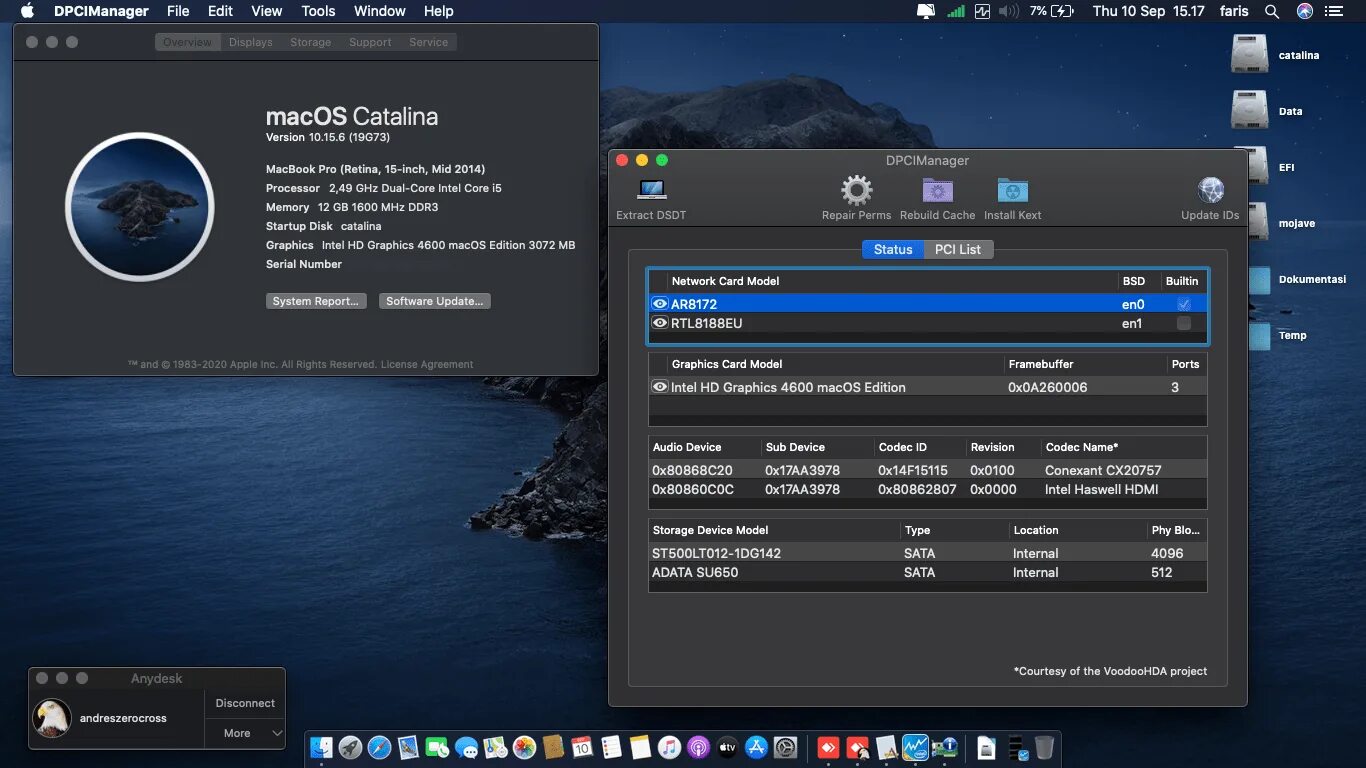Open the Temp folder on desktop
1366x768 pixels.
coord(1258,335)
